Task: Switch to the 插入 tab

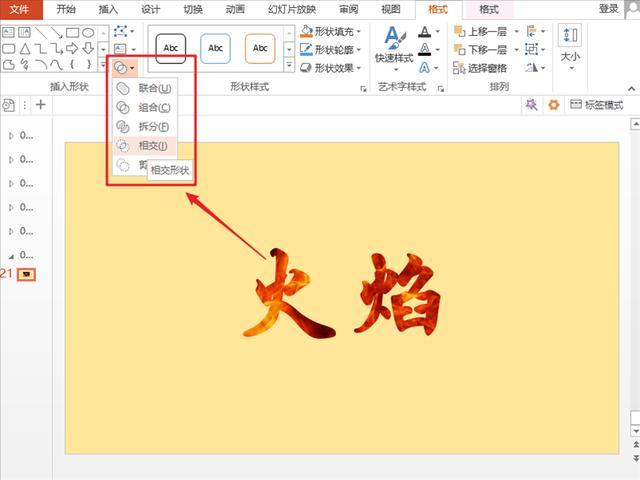Action: (x=108, y=9)
